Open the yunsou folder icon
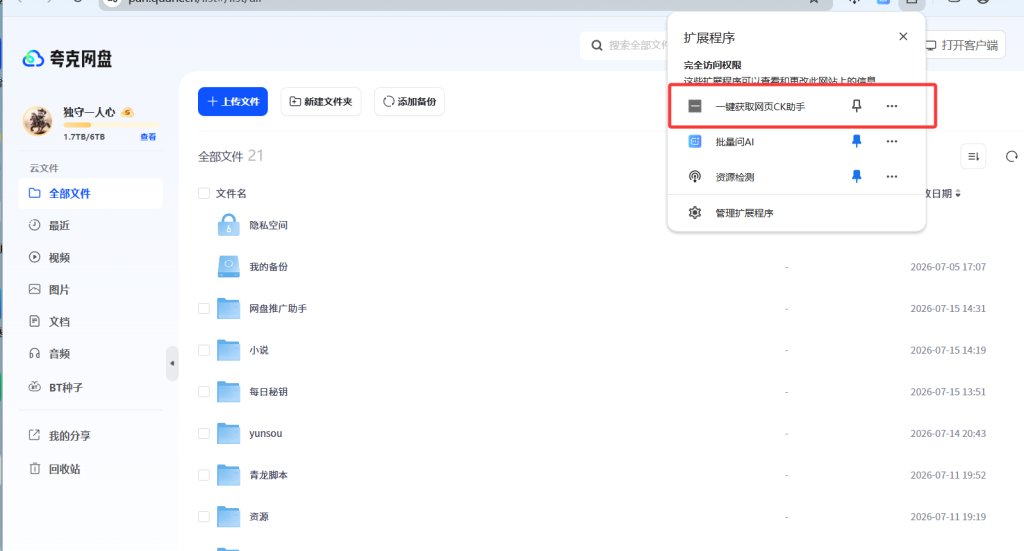The width and height of the screenshot is (1024, 551). click(x=229, y=433)
